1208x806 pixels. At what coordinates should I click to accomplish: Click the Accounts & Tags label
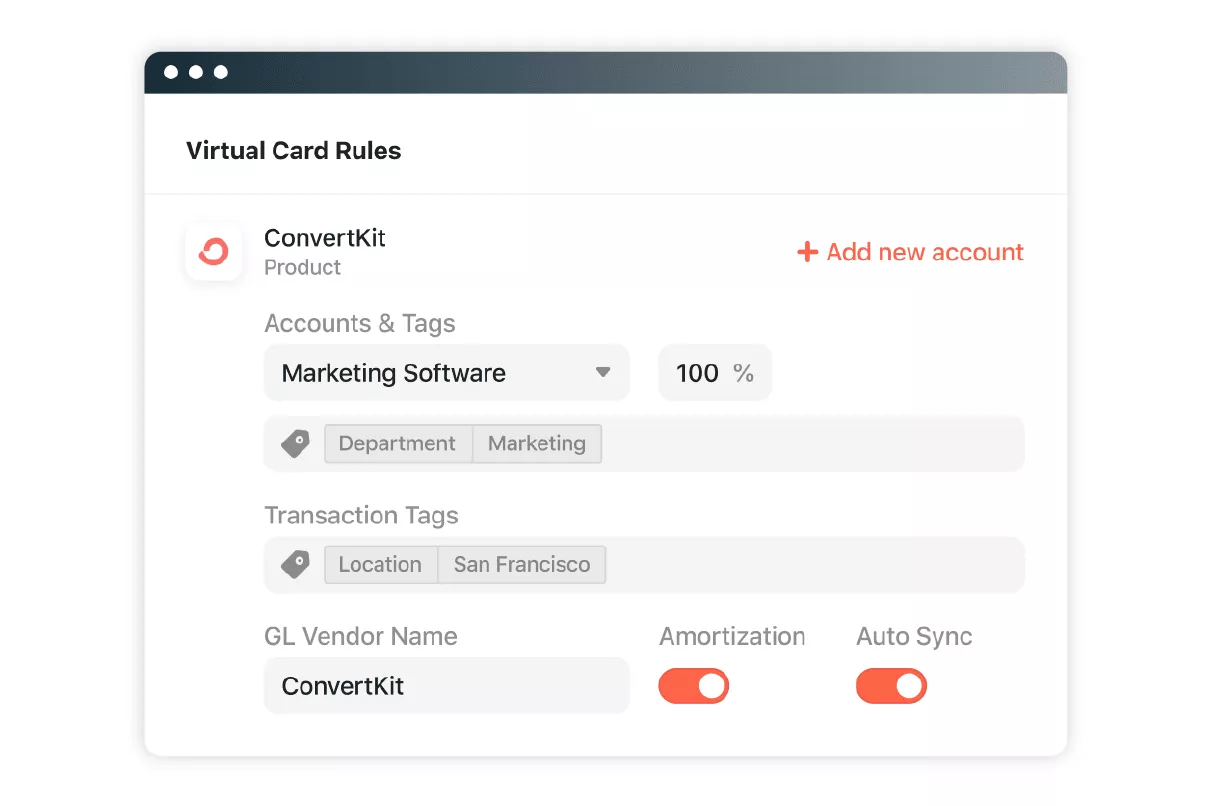click(x=360, y=324)
